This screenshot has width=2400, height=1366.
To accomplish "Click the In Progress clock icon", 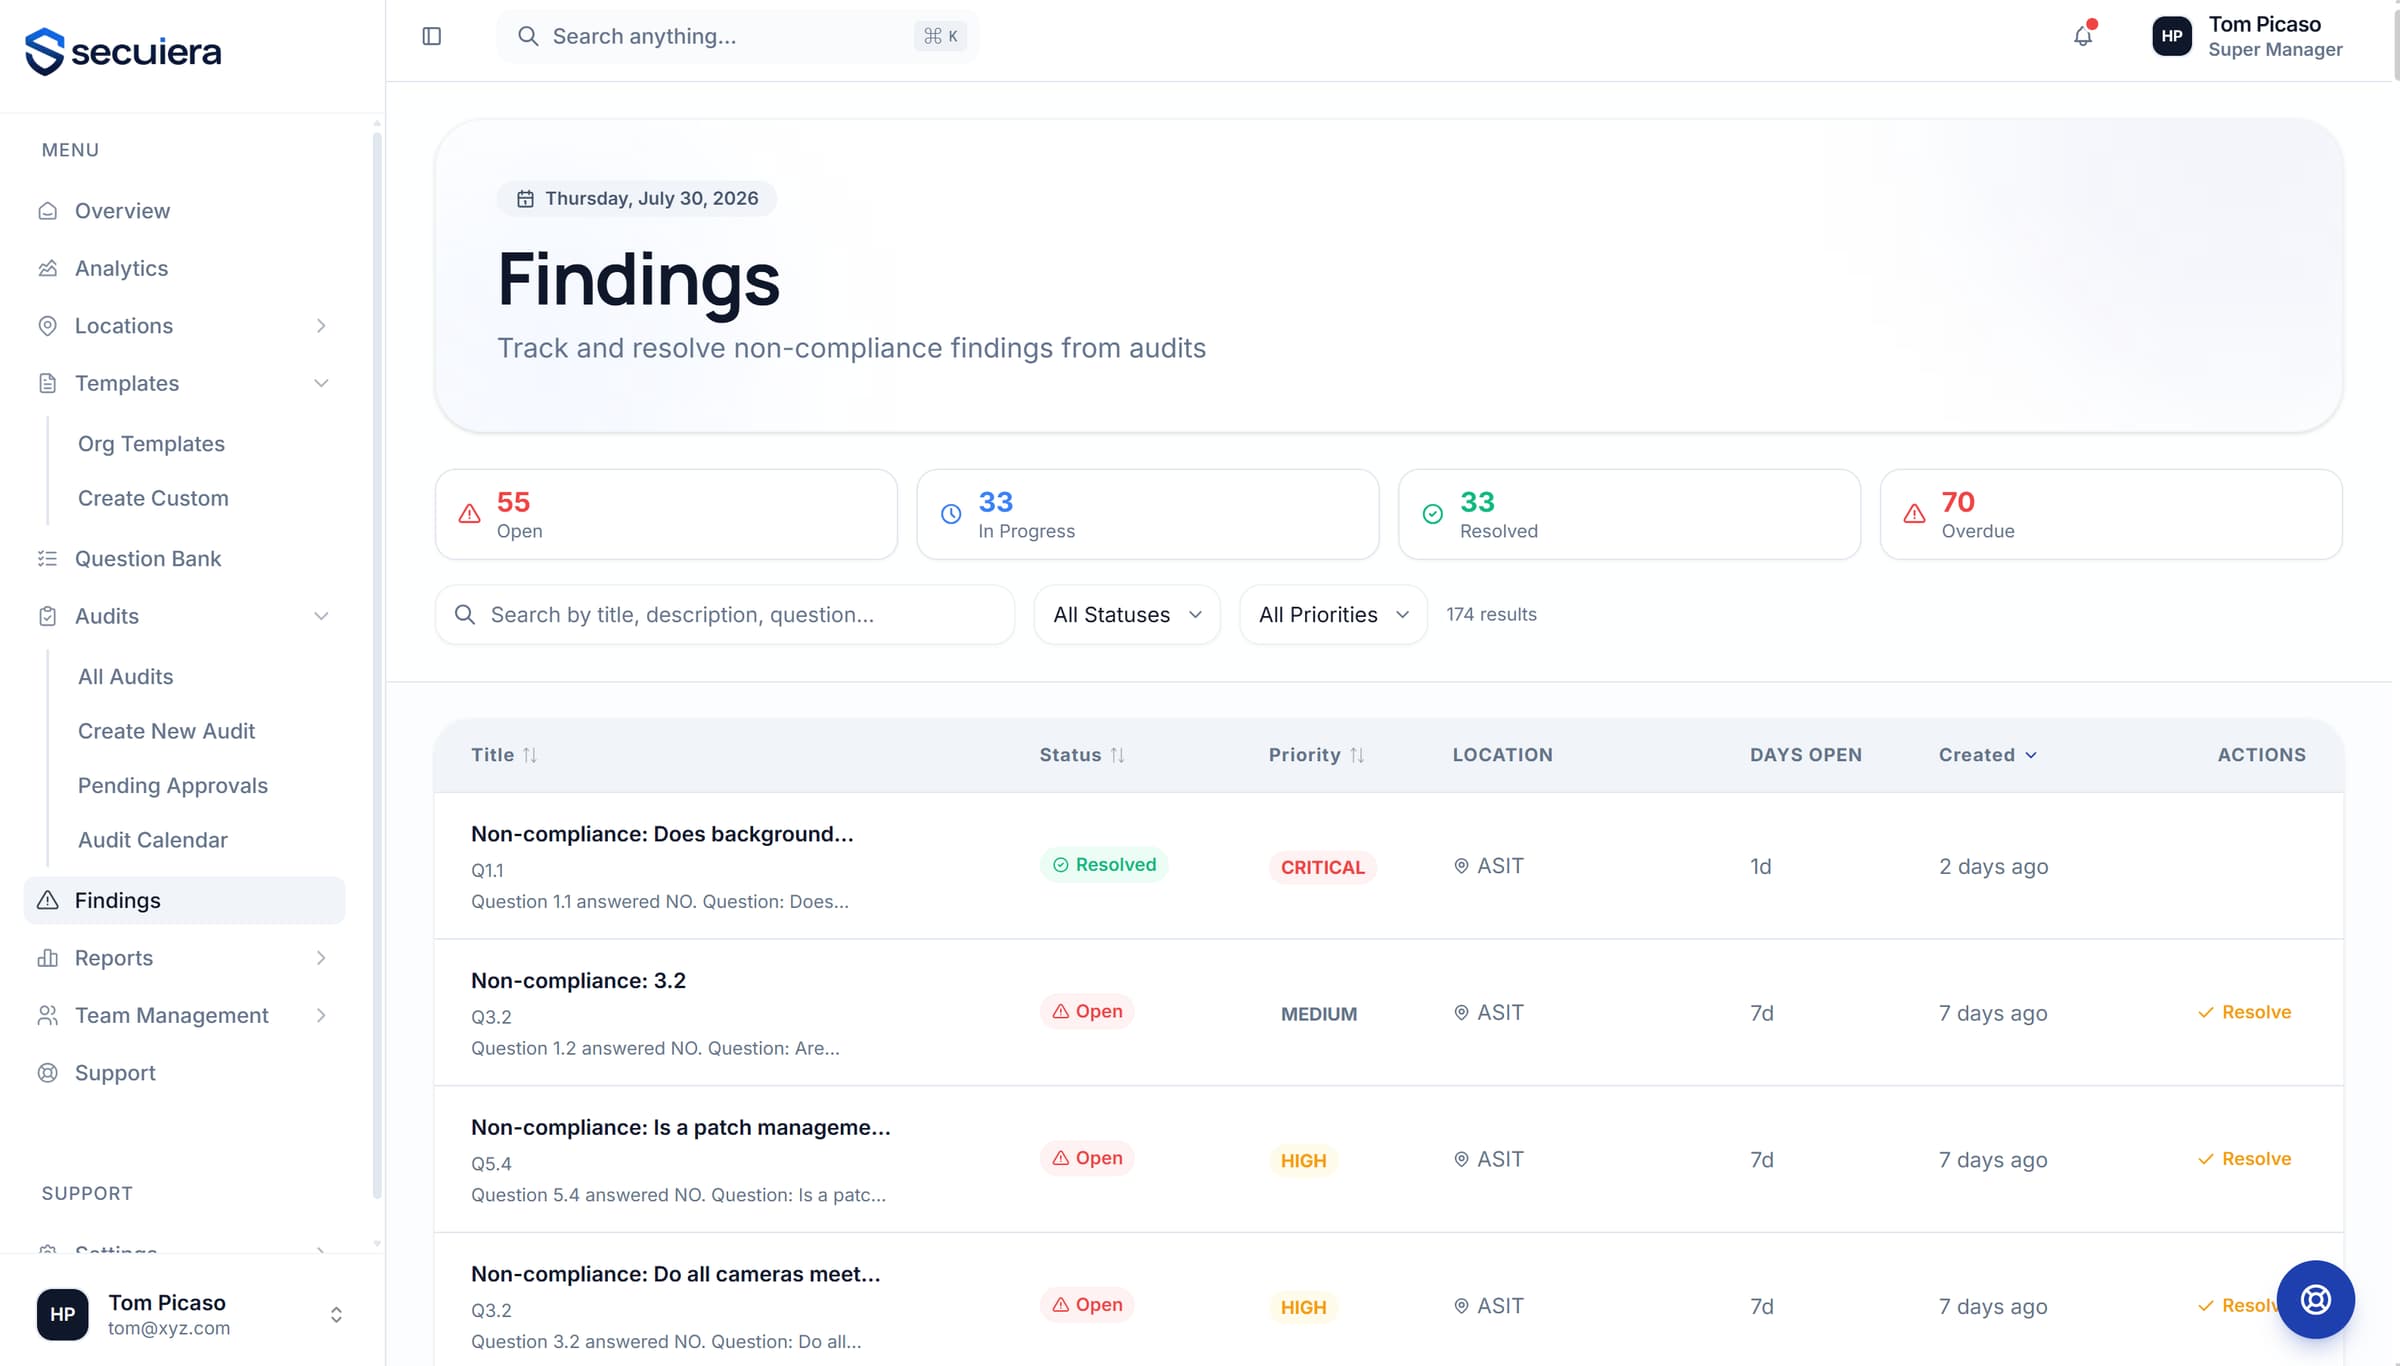I will pos(951,514).
